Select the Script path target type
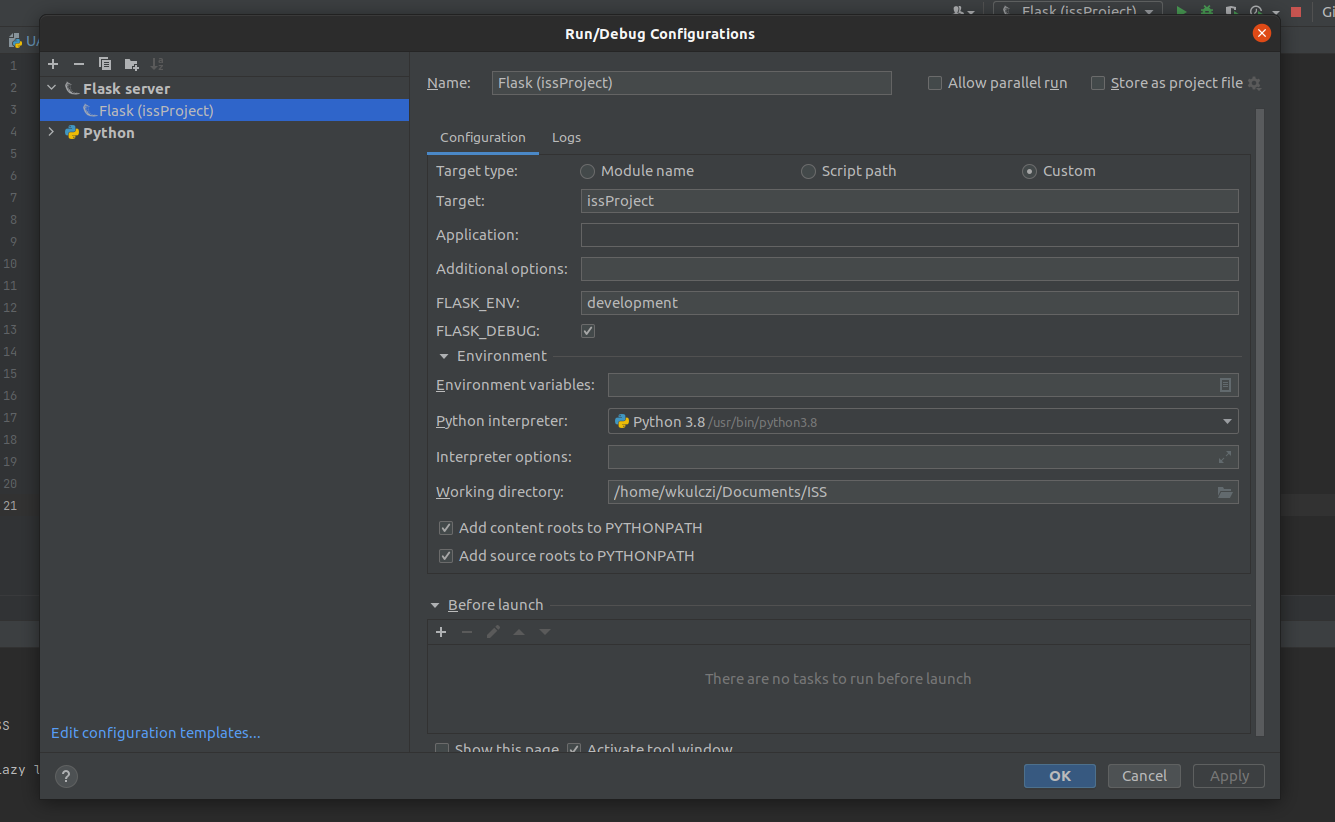 pyautogui.click(x=808, y=171)
